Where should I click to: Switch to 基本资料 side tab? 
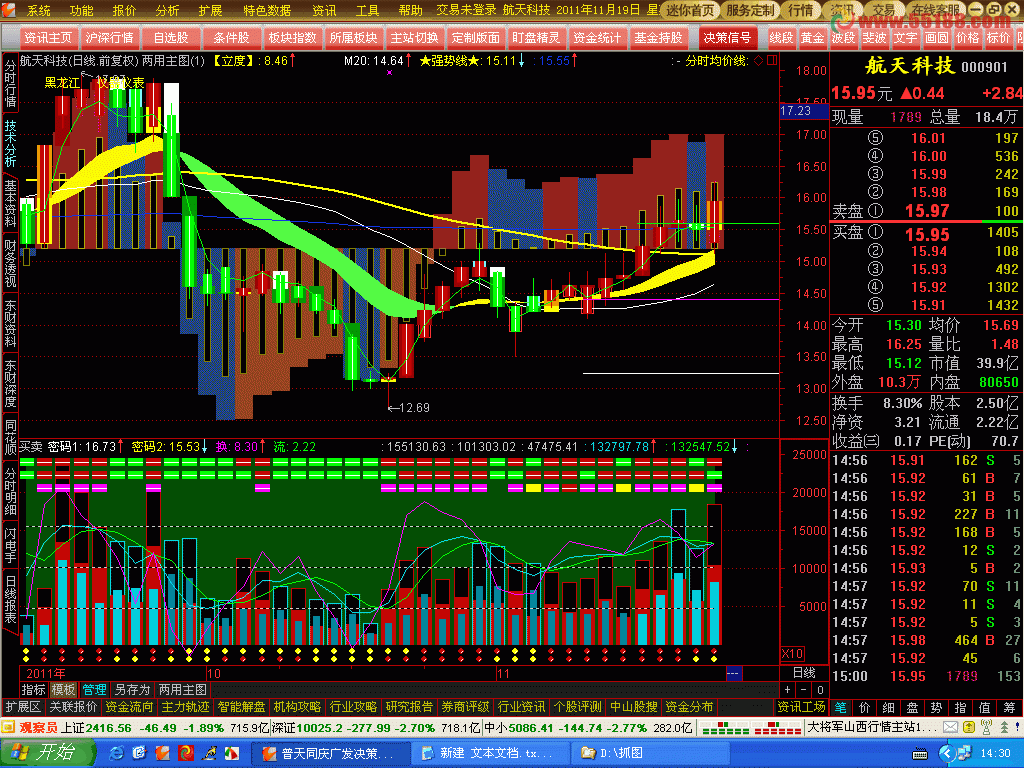coord(10,203)
